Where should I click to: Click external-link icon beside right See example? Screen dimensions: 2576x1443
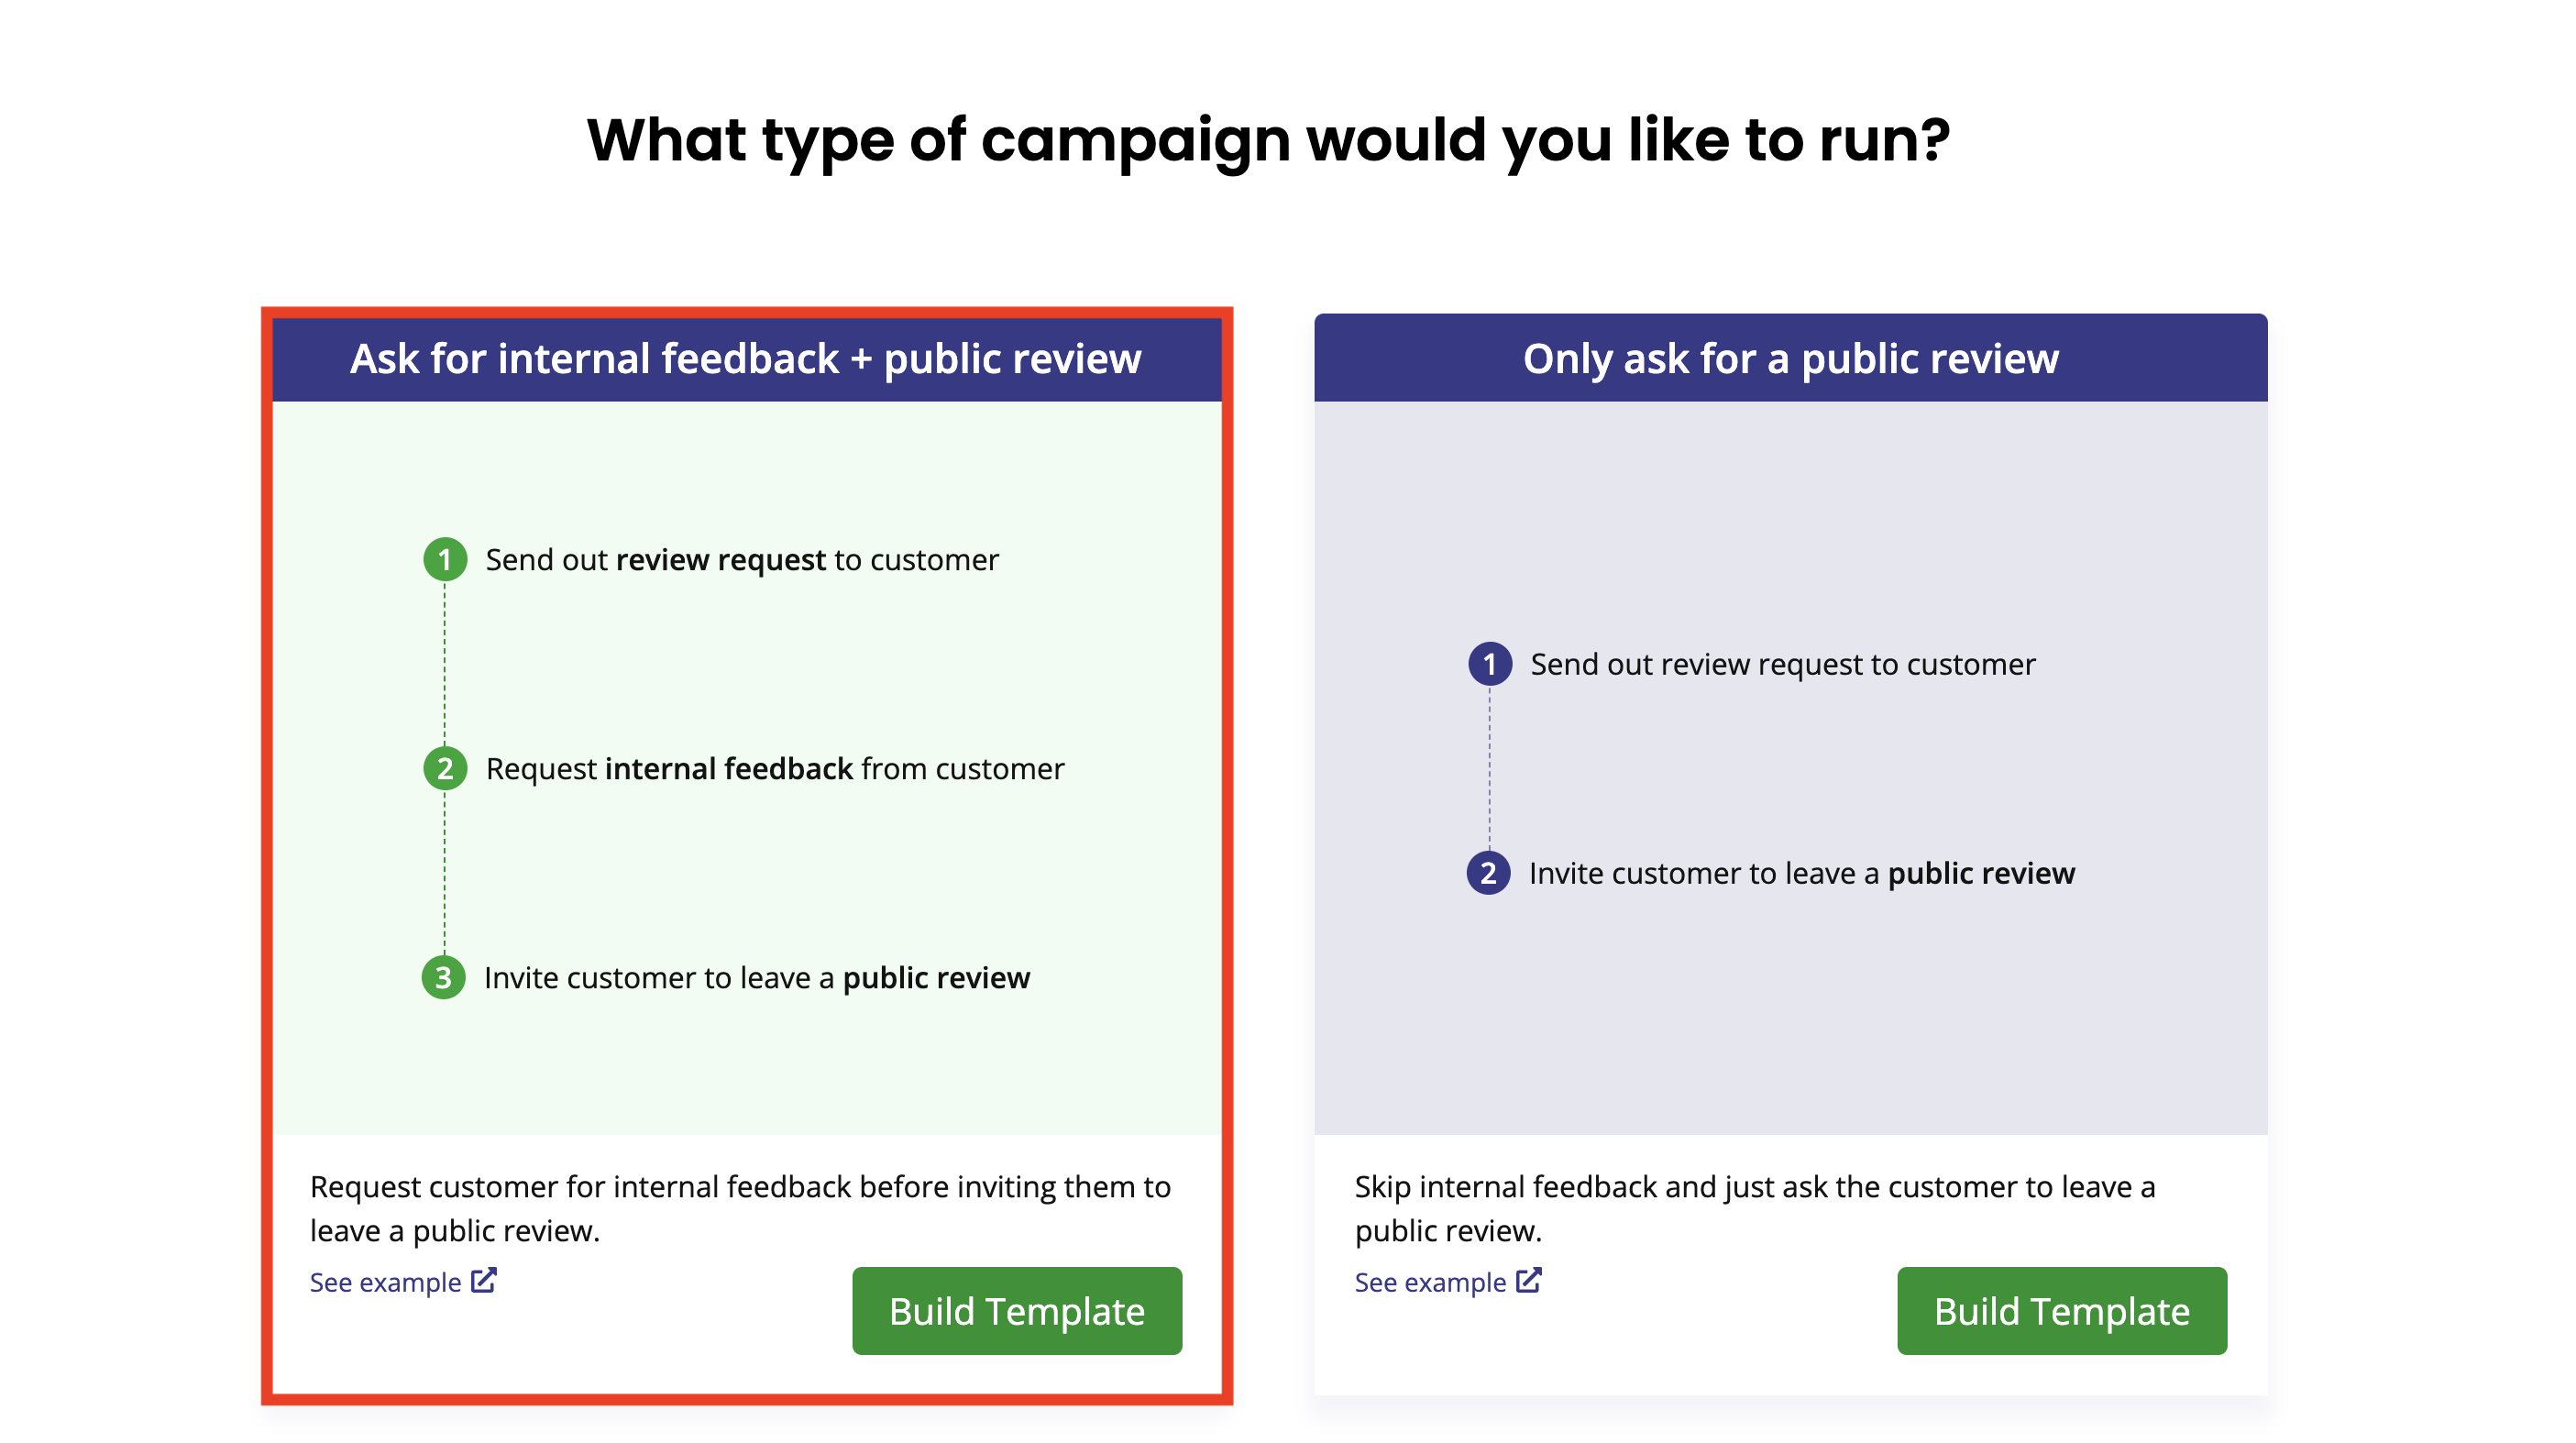(1528, 1281)
